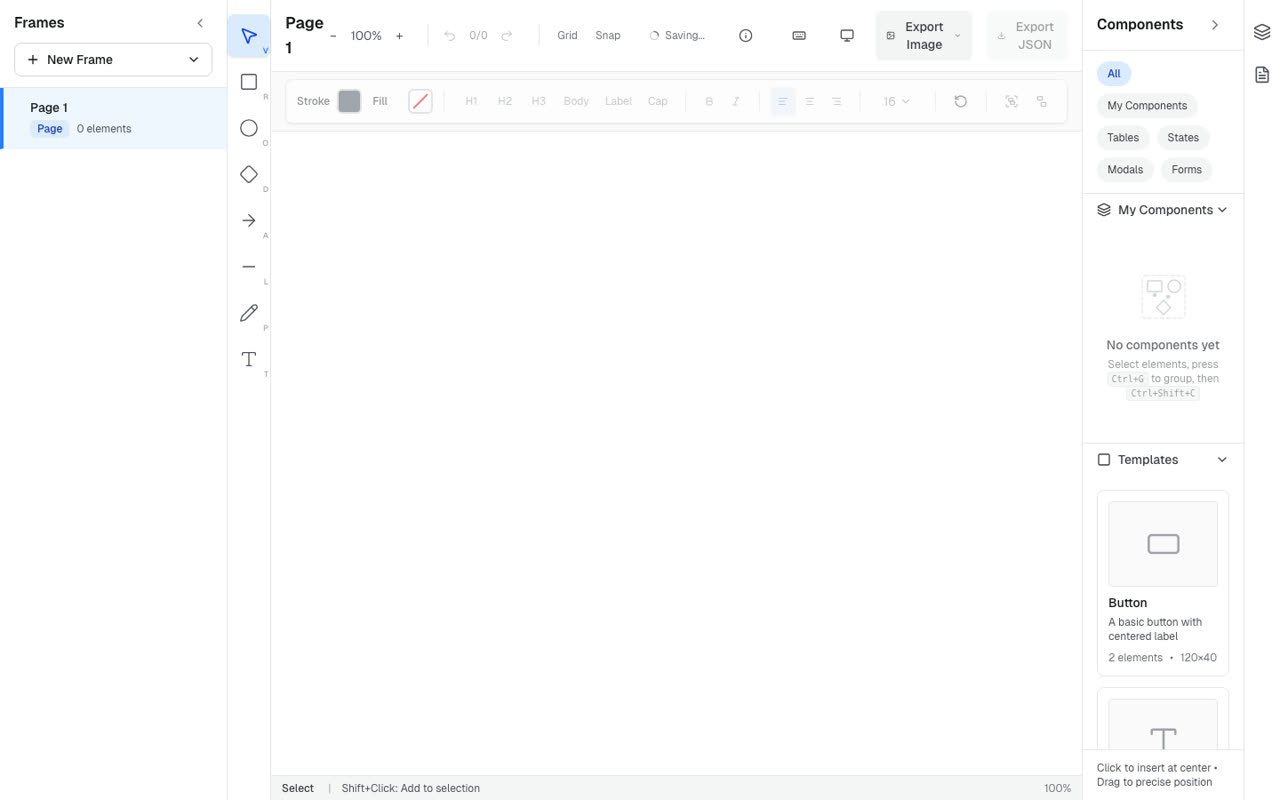Align text left

tap(783, 101)
